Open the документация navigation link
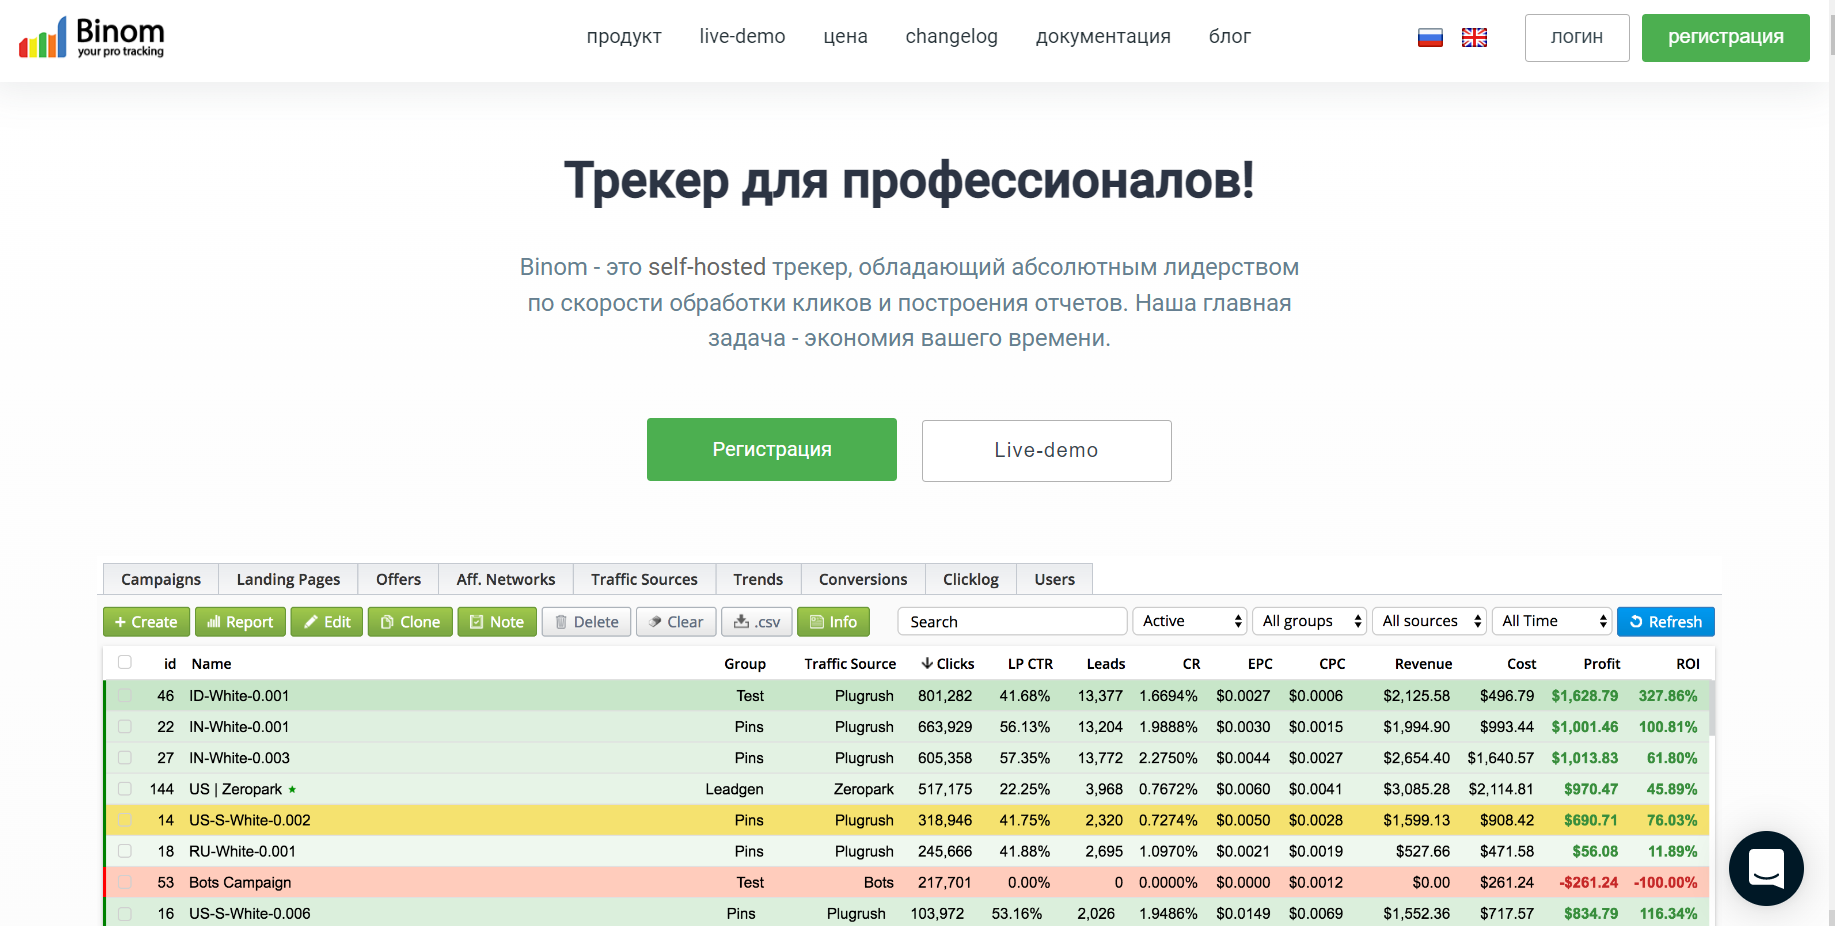The width and height of the screenshot is (1835, 926). tap(1103, 37)
